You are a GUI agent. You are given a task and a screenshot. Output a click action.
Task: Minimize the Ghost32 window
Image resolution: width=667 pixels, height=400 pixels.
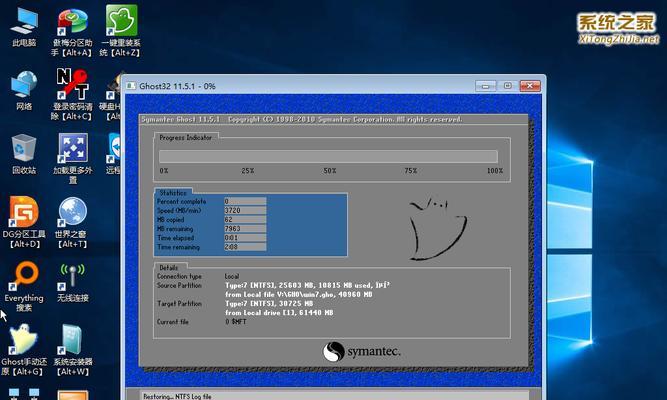click(x=486, y=86)
